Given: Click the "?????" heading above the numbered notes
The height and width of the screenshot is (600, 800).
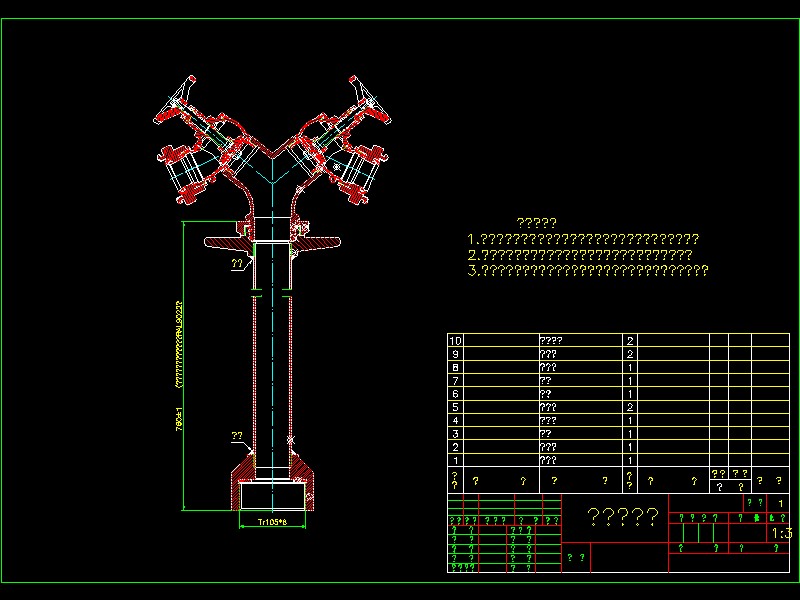Looking at the screenshot, I should (x=536, y=222).
